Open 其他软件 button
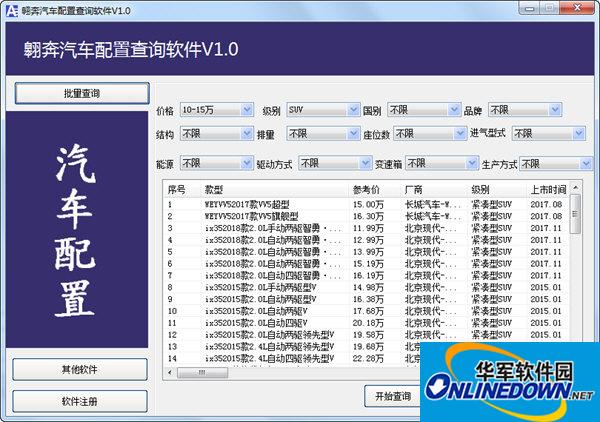 click(x=80, y=369)
